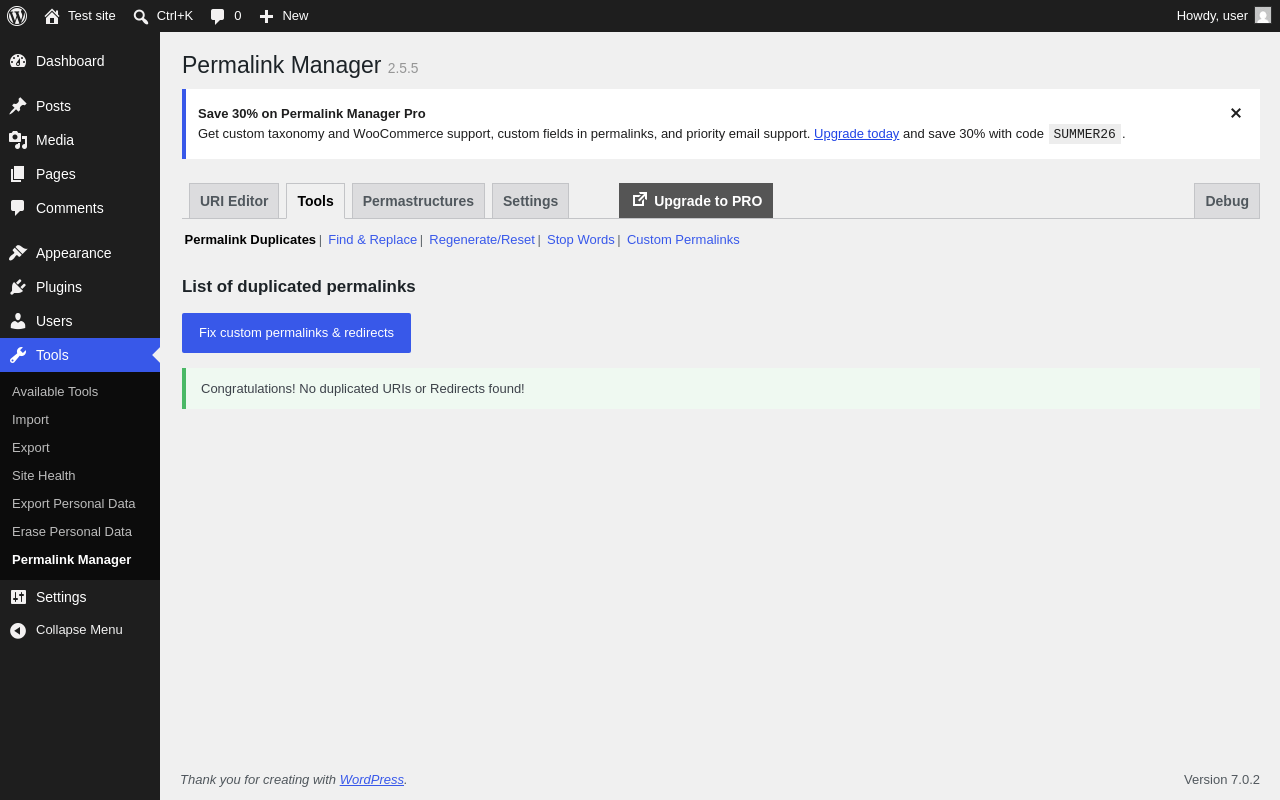Screen dimensions: 1280x800
Task: Open Stop Words subsection
Action: tap(581, 240)
